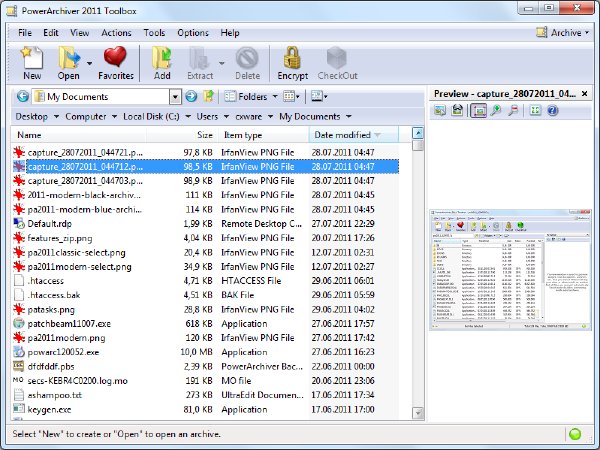600x450 pixels.
Task: Go forward with the blue forward arrow
Action: coord(191,96)
